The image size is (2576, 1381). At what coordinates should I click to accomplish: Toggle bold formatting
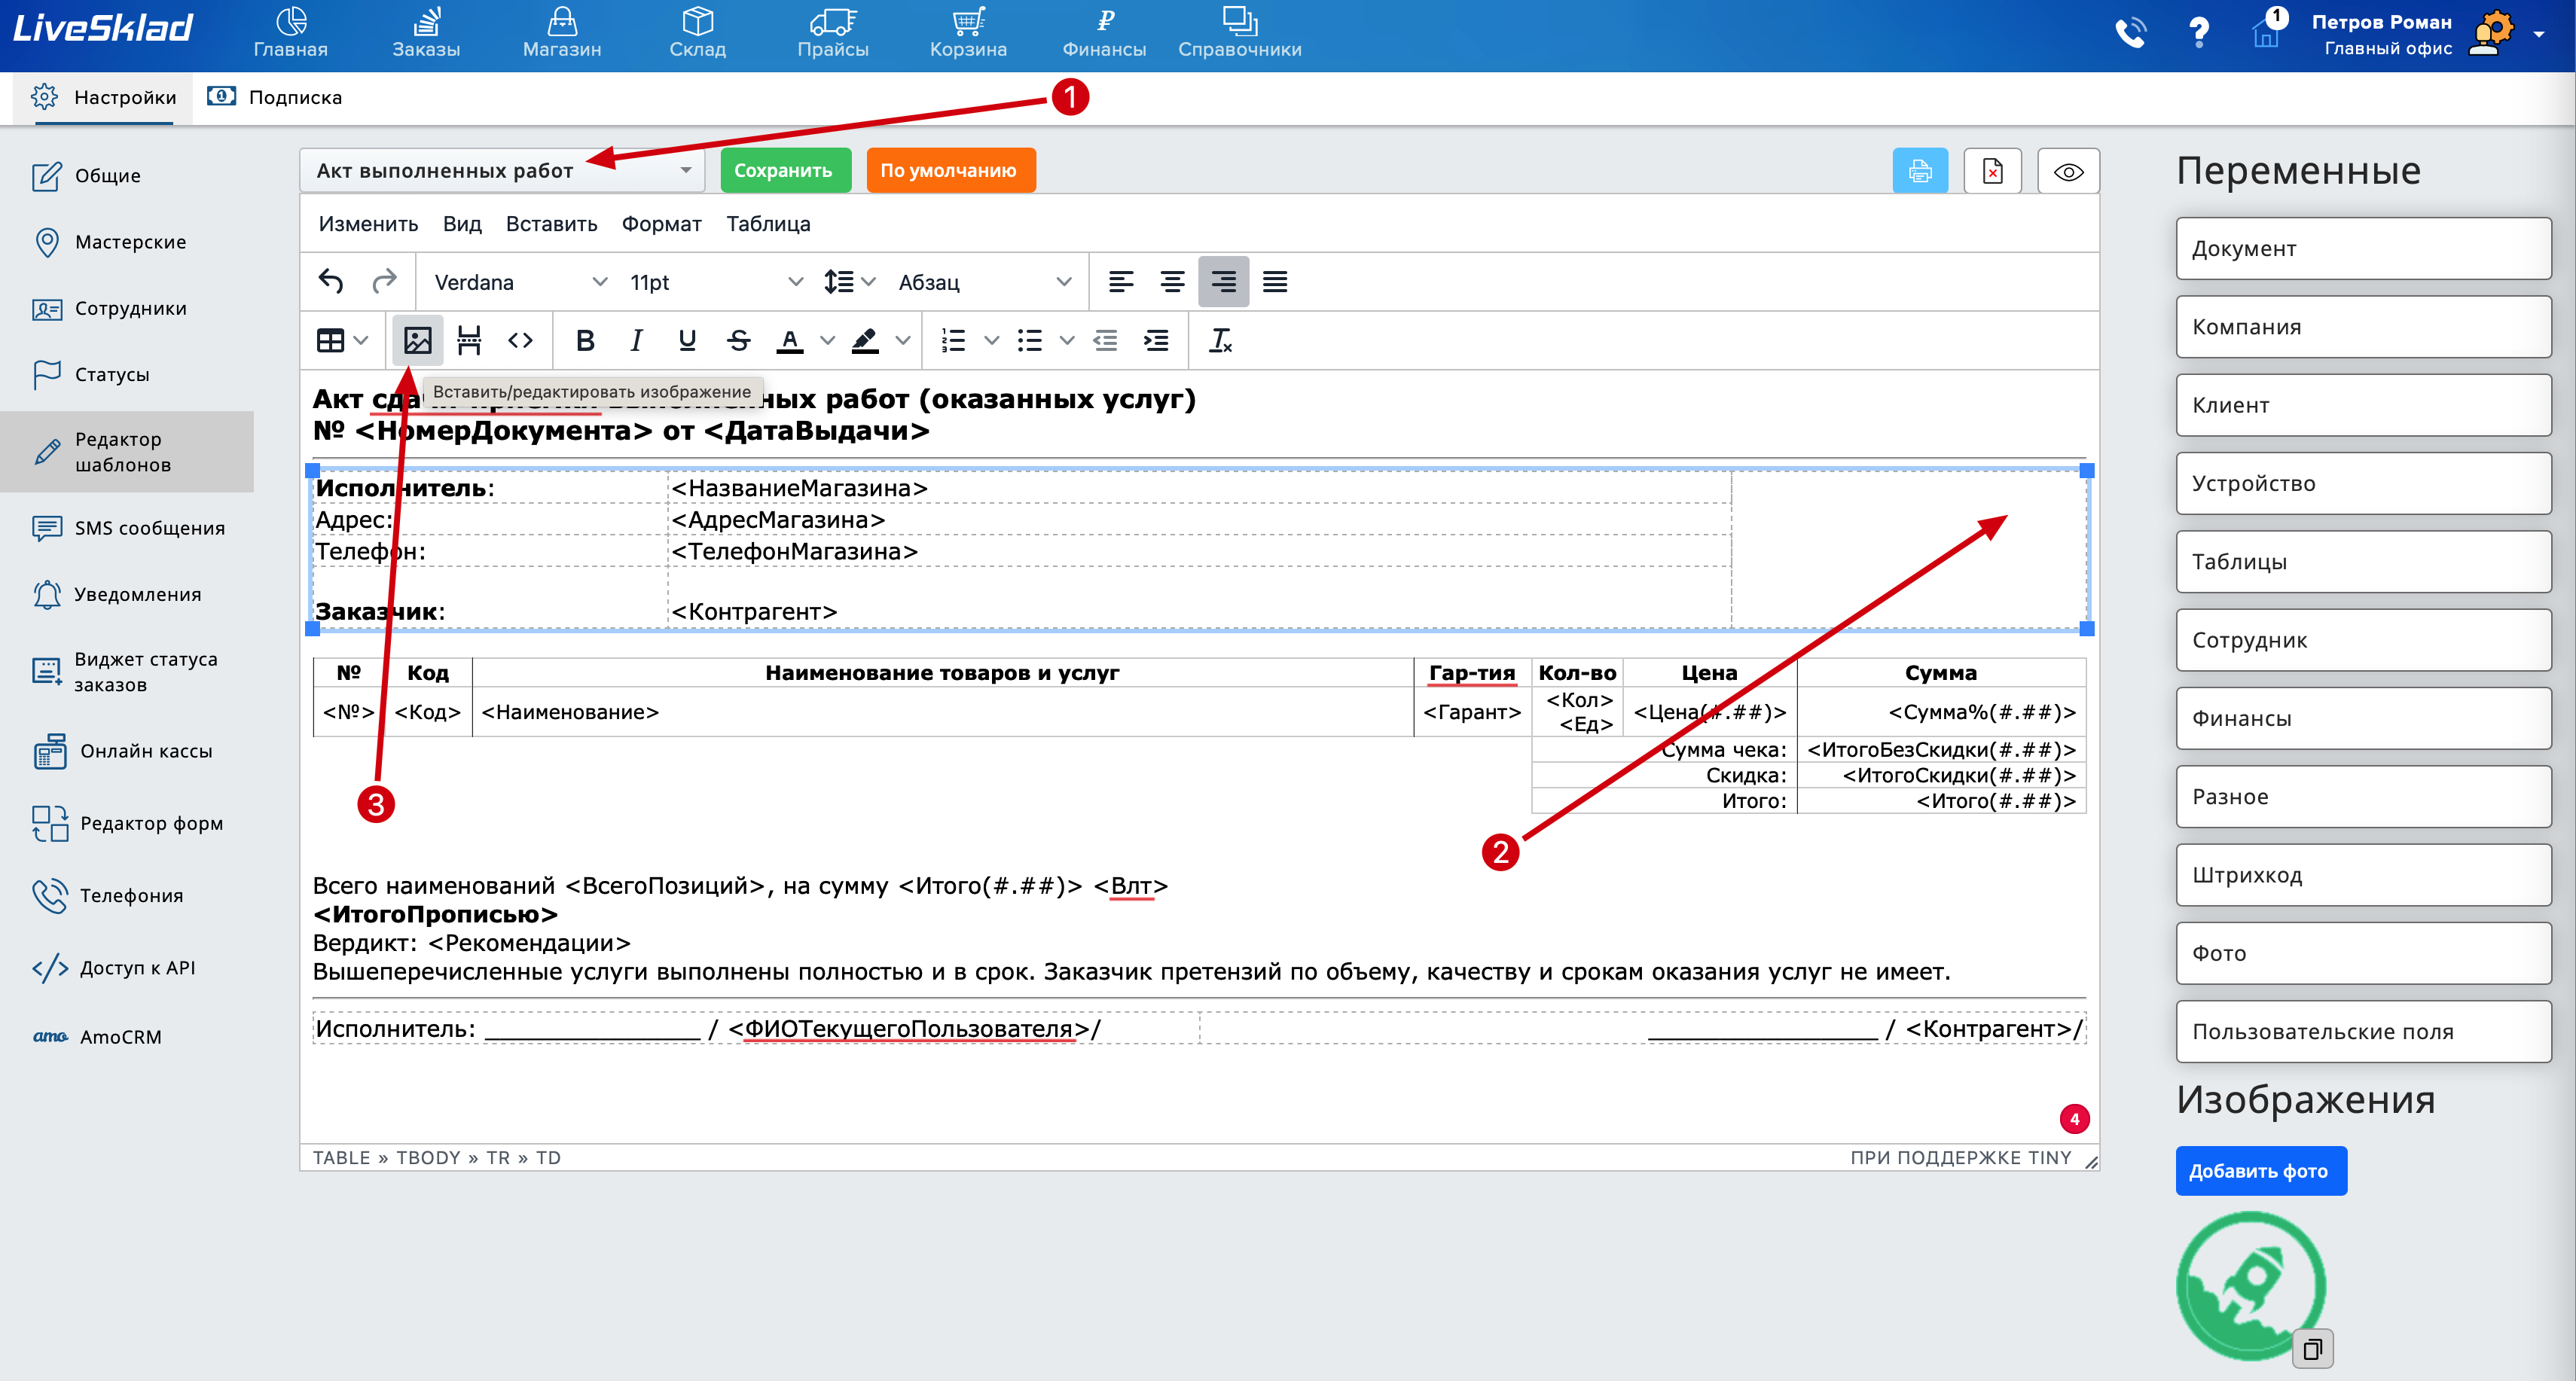tap(585, 341)
